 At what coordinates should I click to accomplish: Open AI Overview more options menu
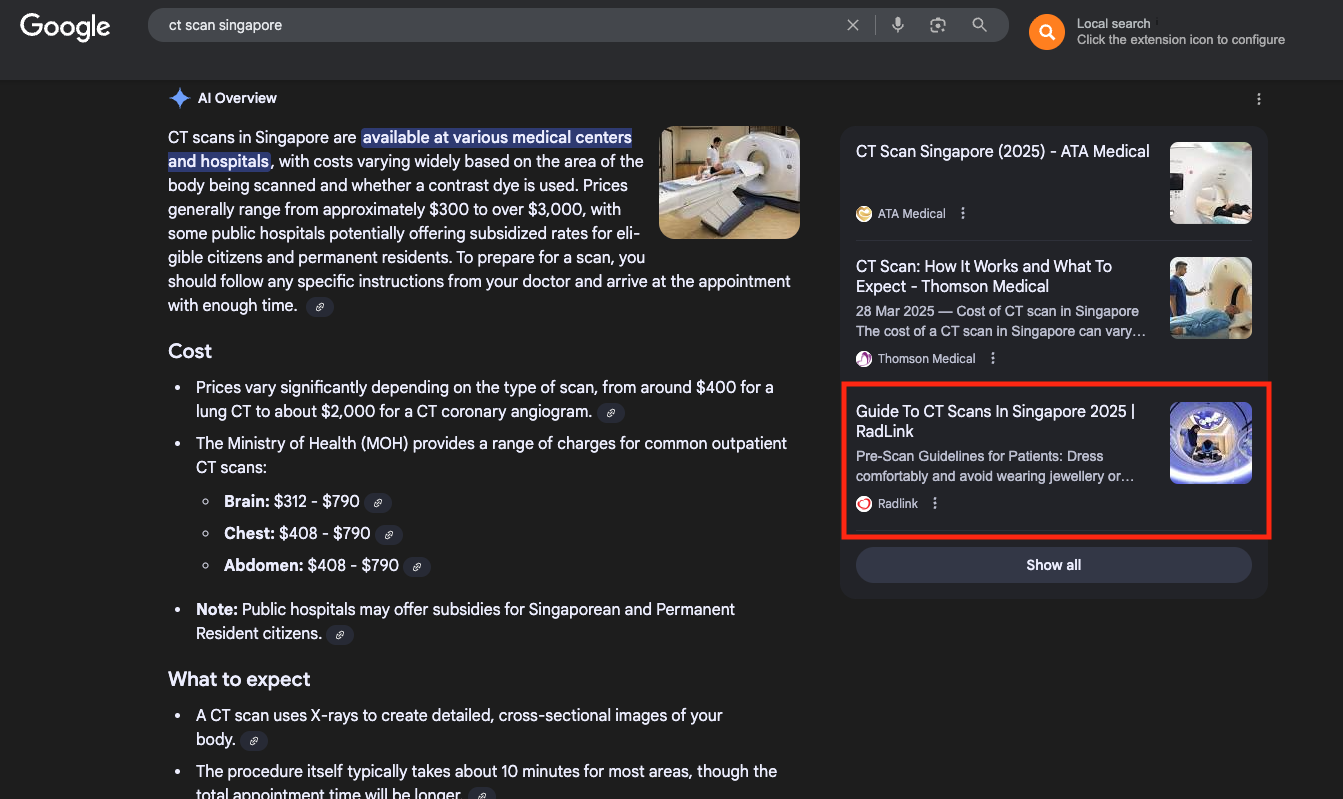(1259, 99)
